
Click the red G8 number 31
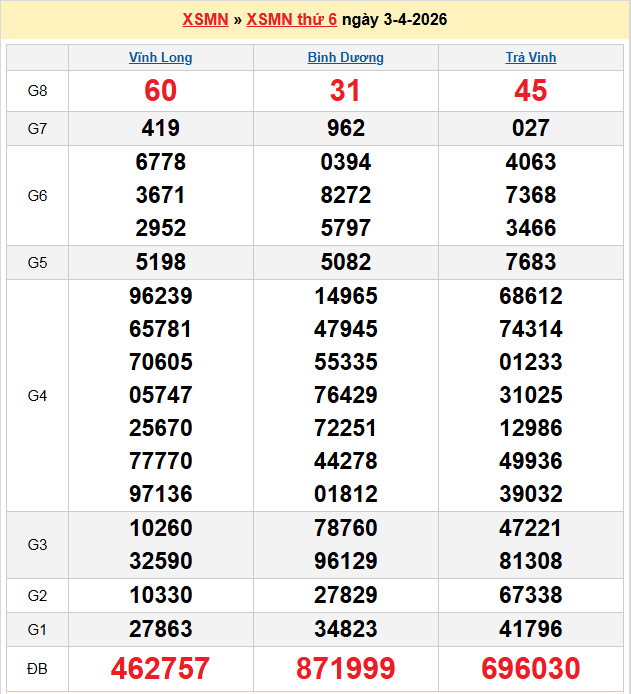click(x=345, y=91)
